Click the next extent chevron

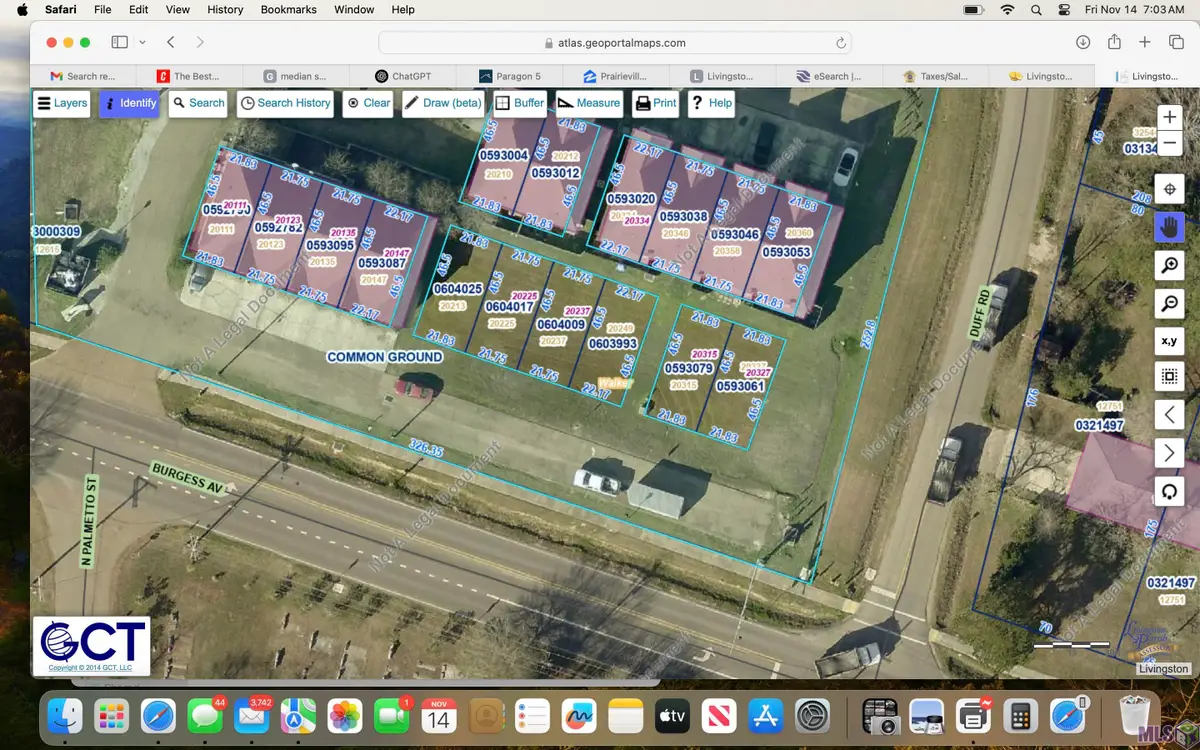point(1169,452)
